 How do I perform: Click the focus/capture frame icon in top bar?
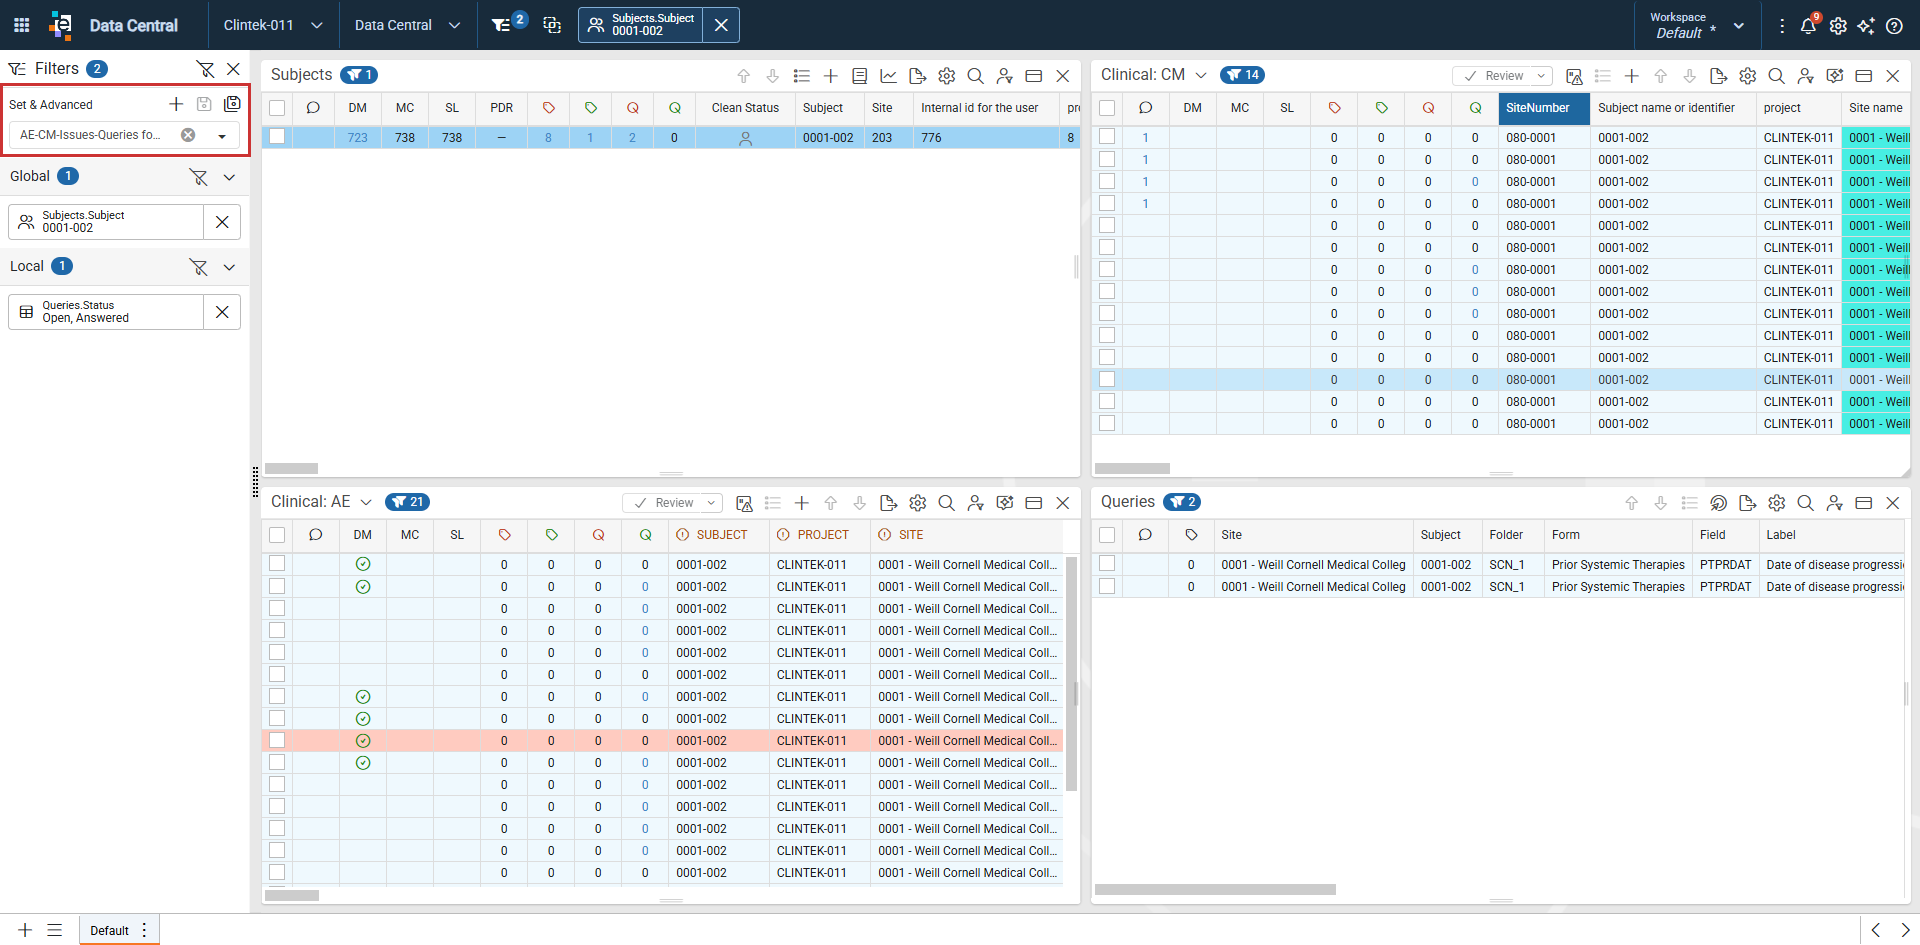(552, 25)
